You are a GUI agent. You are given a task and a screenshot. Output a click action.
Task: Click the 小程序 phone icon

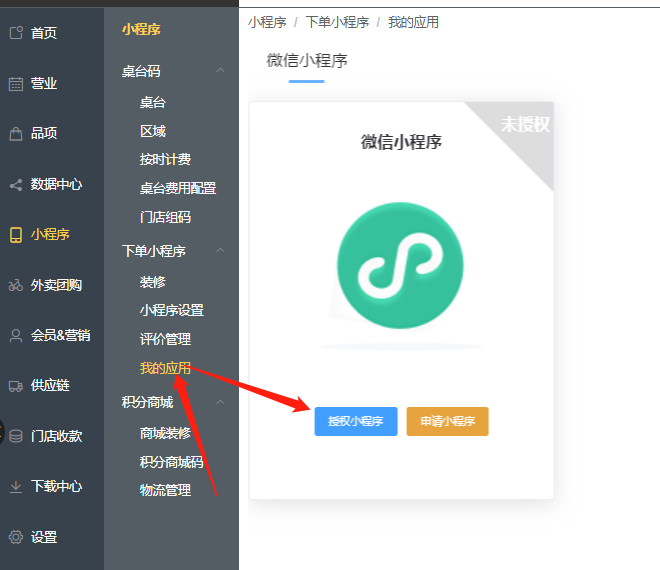coord(16,235)
